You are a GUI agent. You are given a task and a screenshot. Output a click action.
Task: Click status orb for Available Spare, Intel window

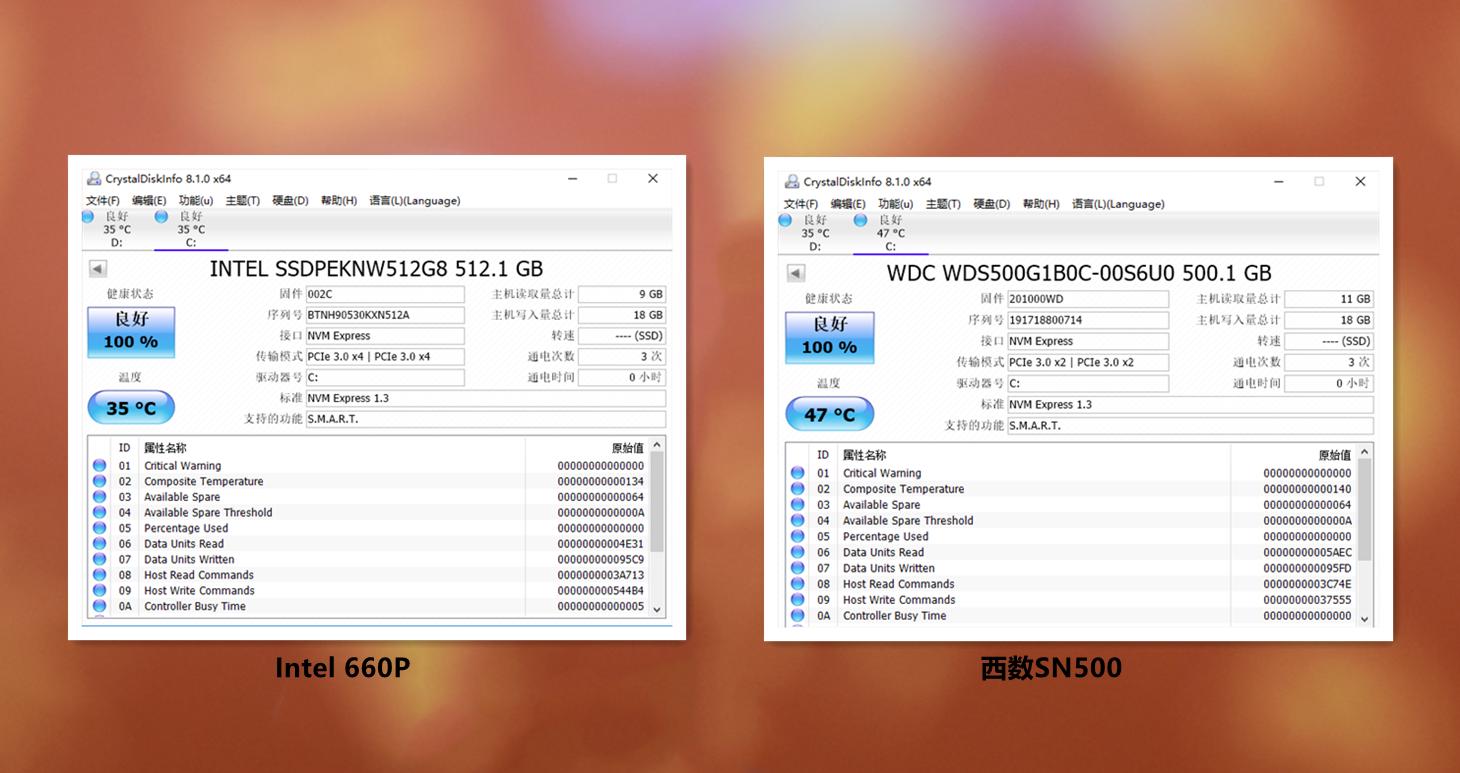pyautogui.click(x=99, y=497)
